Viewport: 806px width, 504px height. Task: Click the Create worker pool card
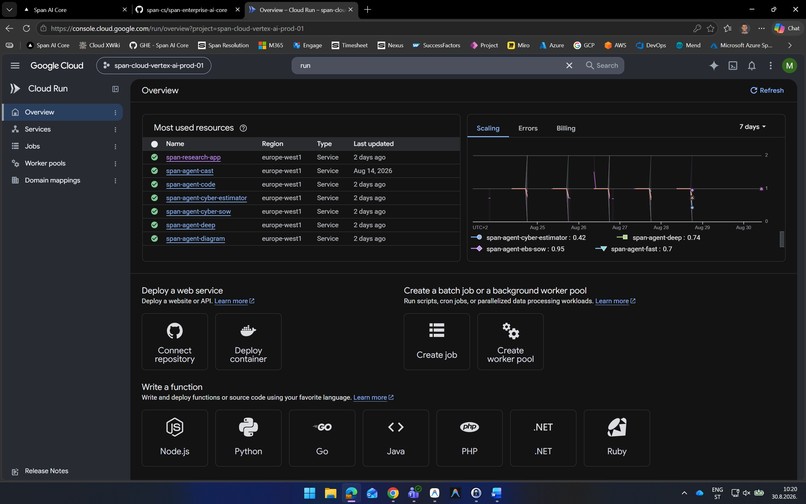(x=510, y=341)
